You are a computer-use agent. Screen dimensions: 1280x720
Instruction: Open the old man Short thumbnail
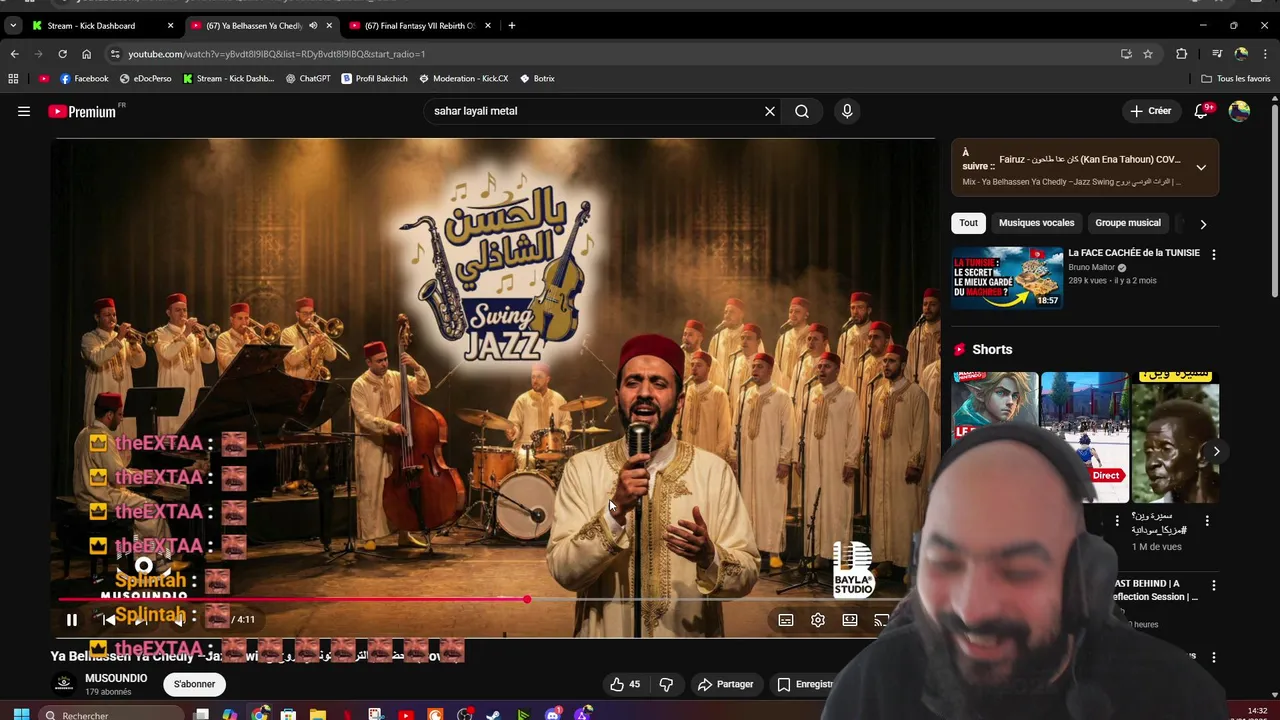pos(1176,437)
